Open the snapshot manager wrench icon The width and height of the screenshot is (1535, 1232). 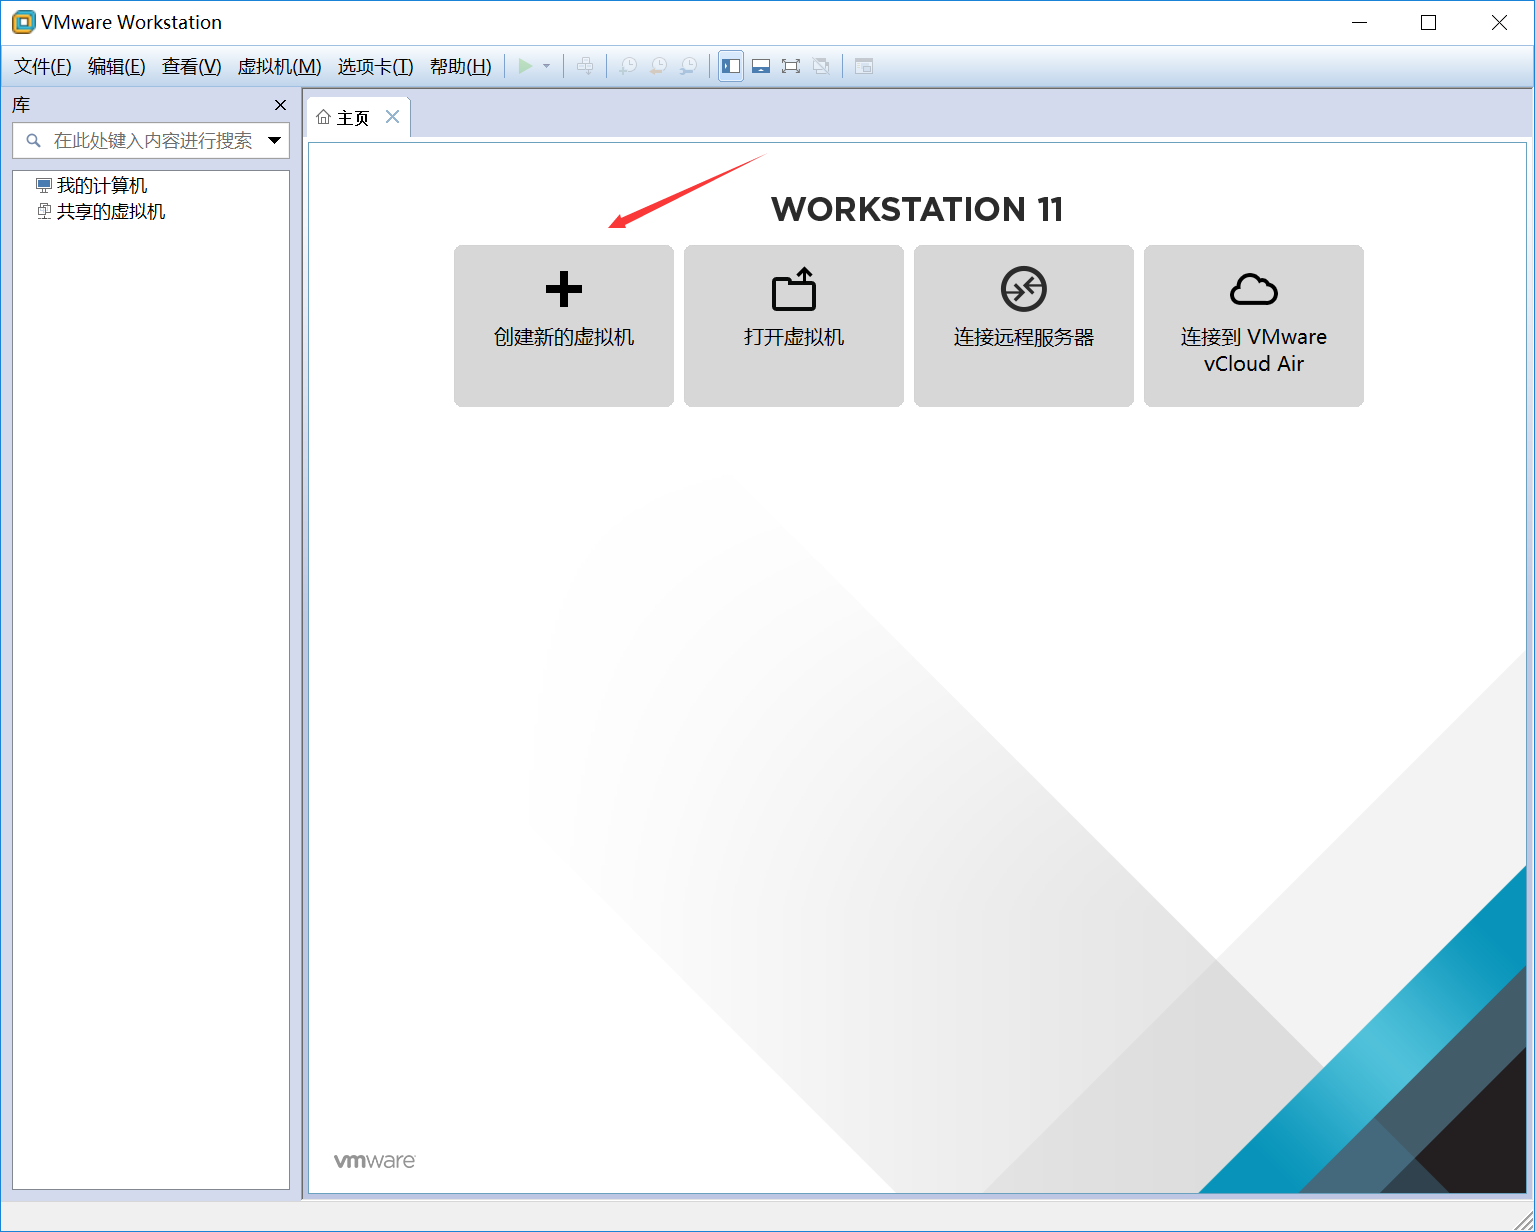(688, 66)
